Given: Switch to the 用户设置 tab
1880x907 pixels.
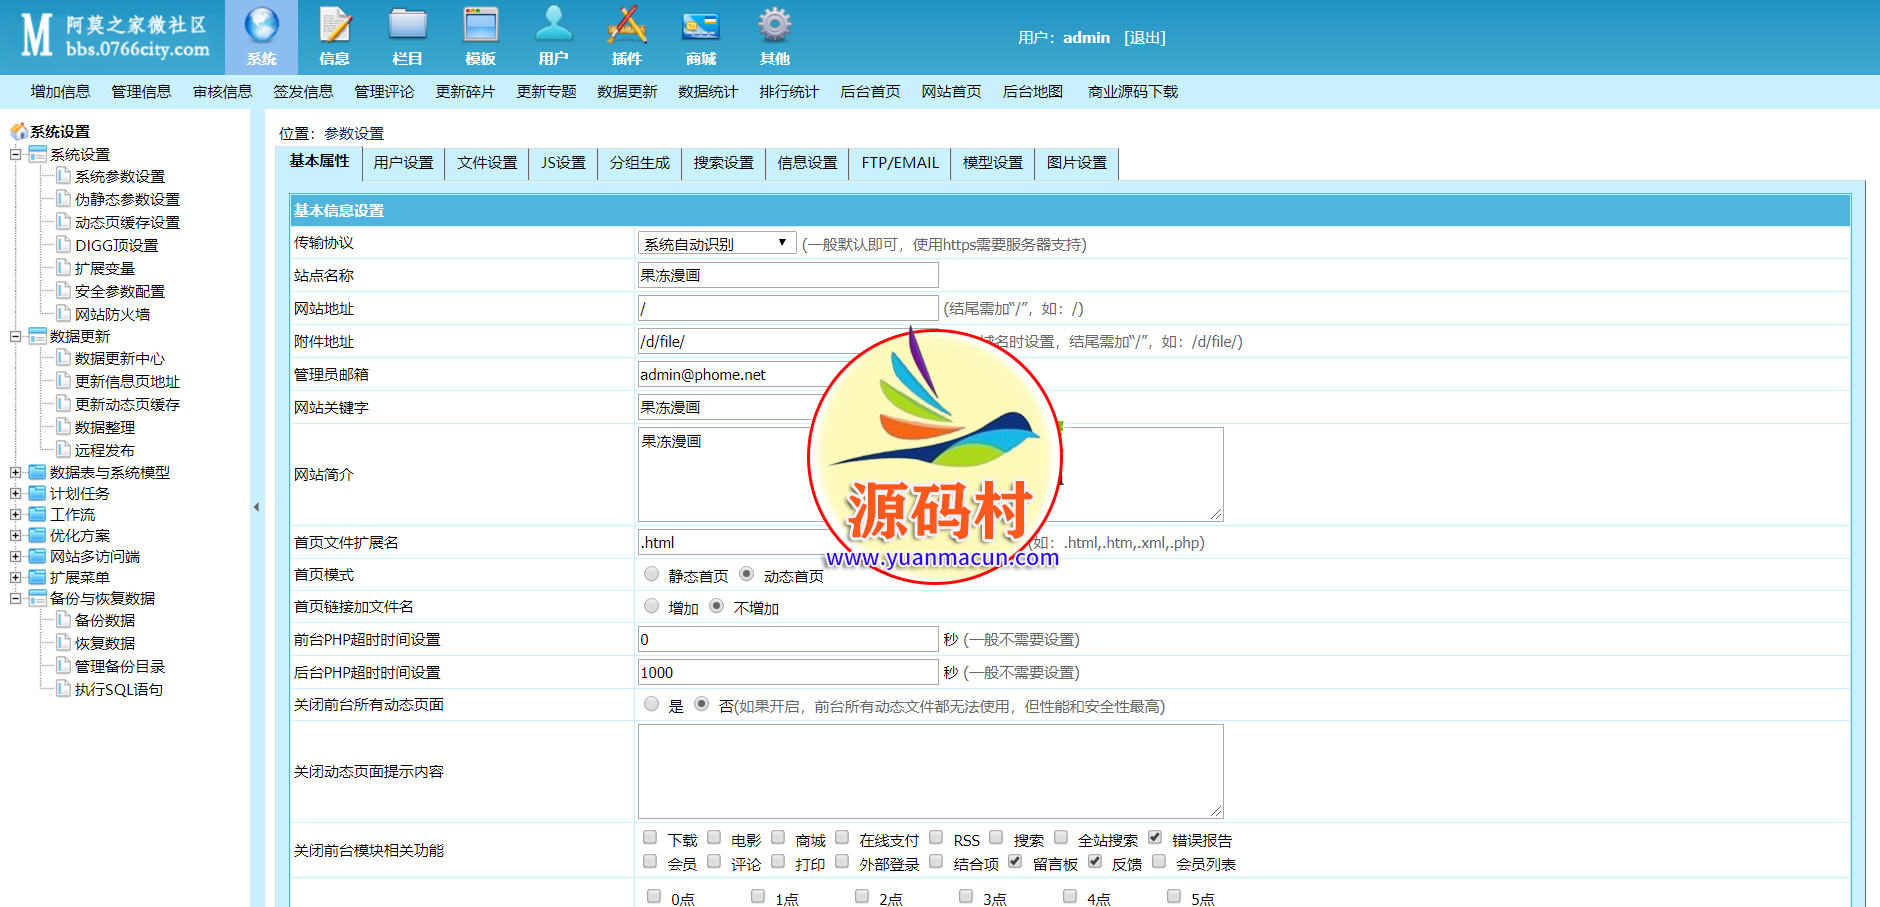Looking at the screenshot, I should click(x=403, y=163).
